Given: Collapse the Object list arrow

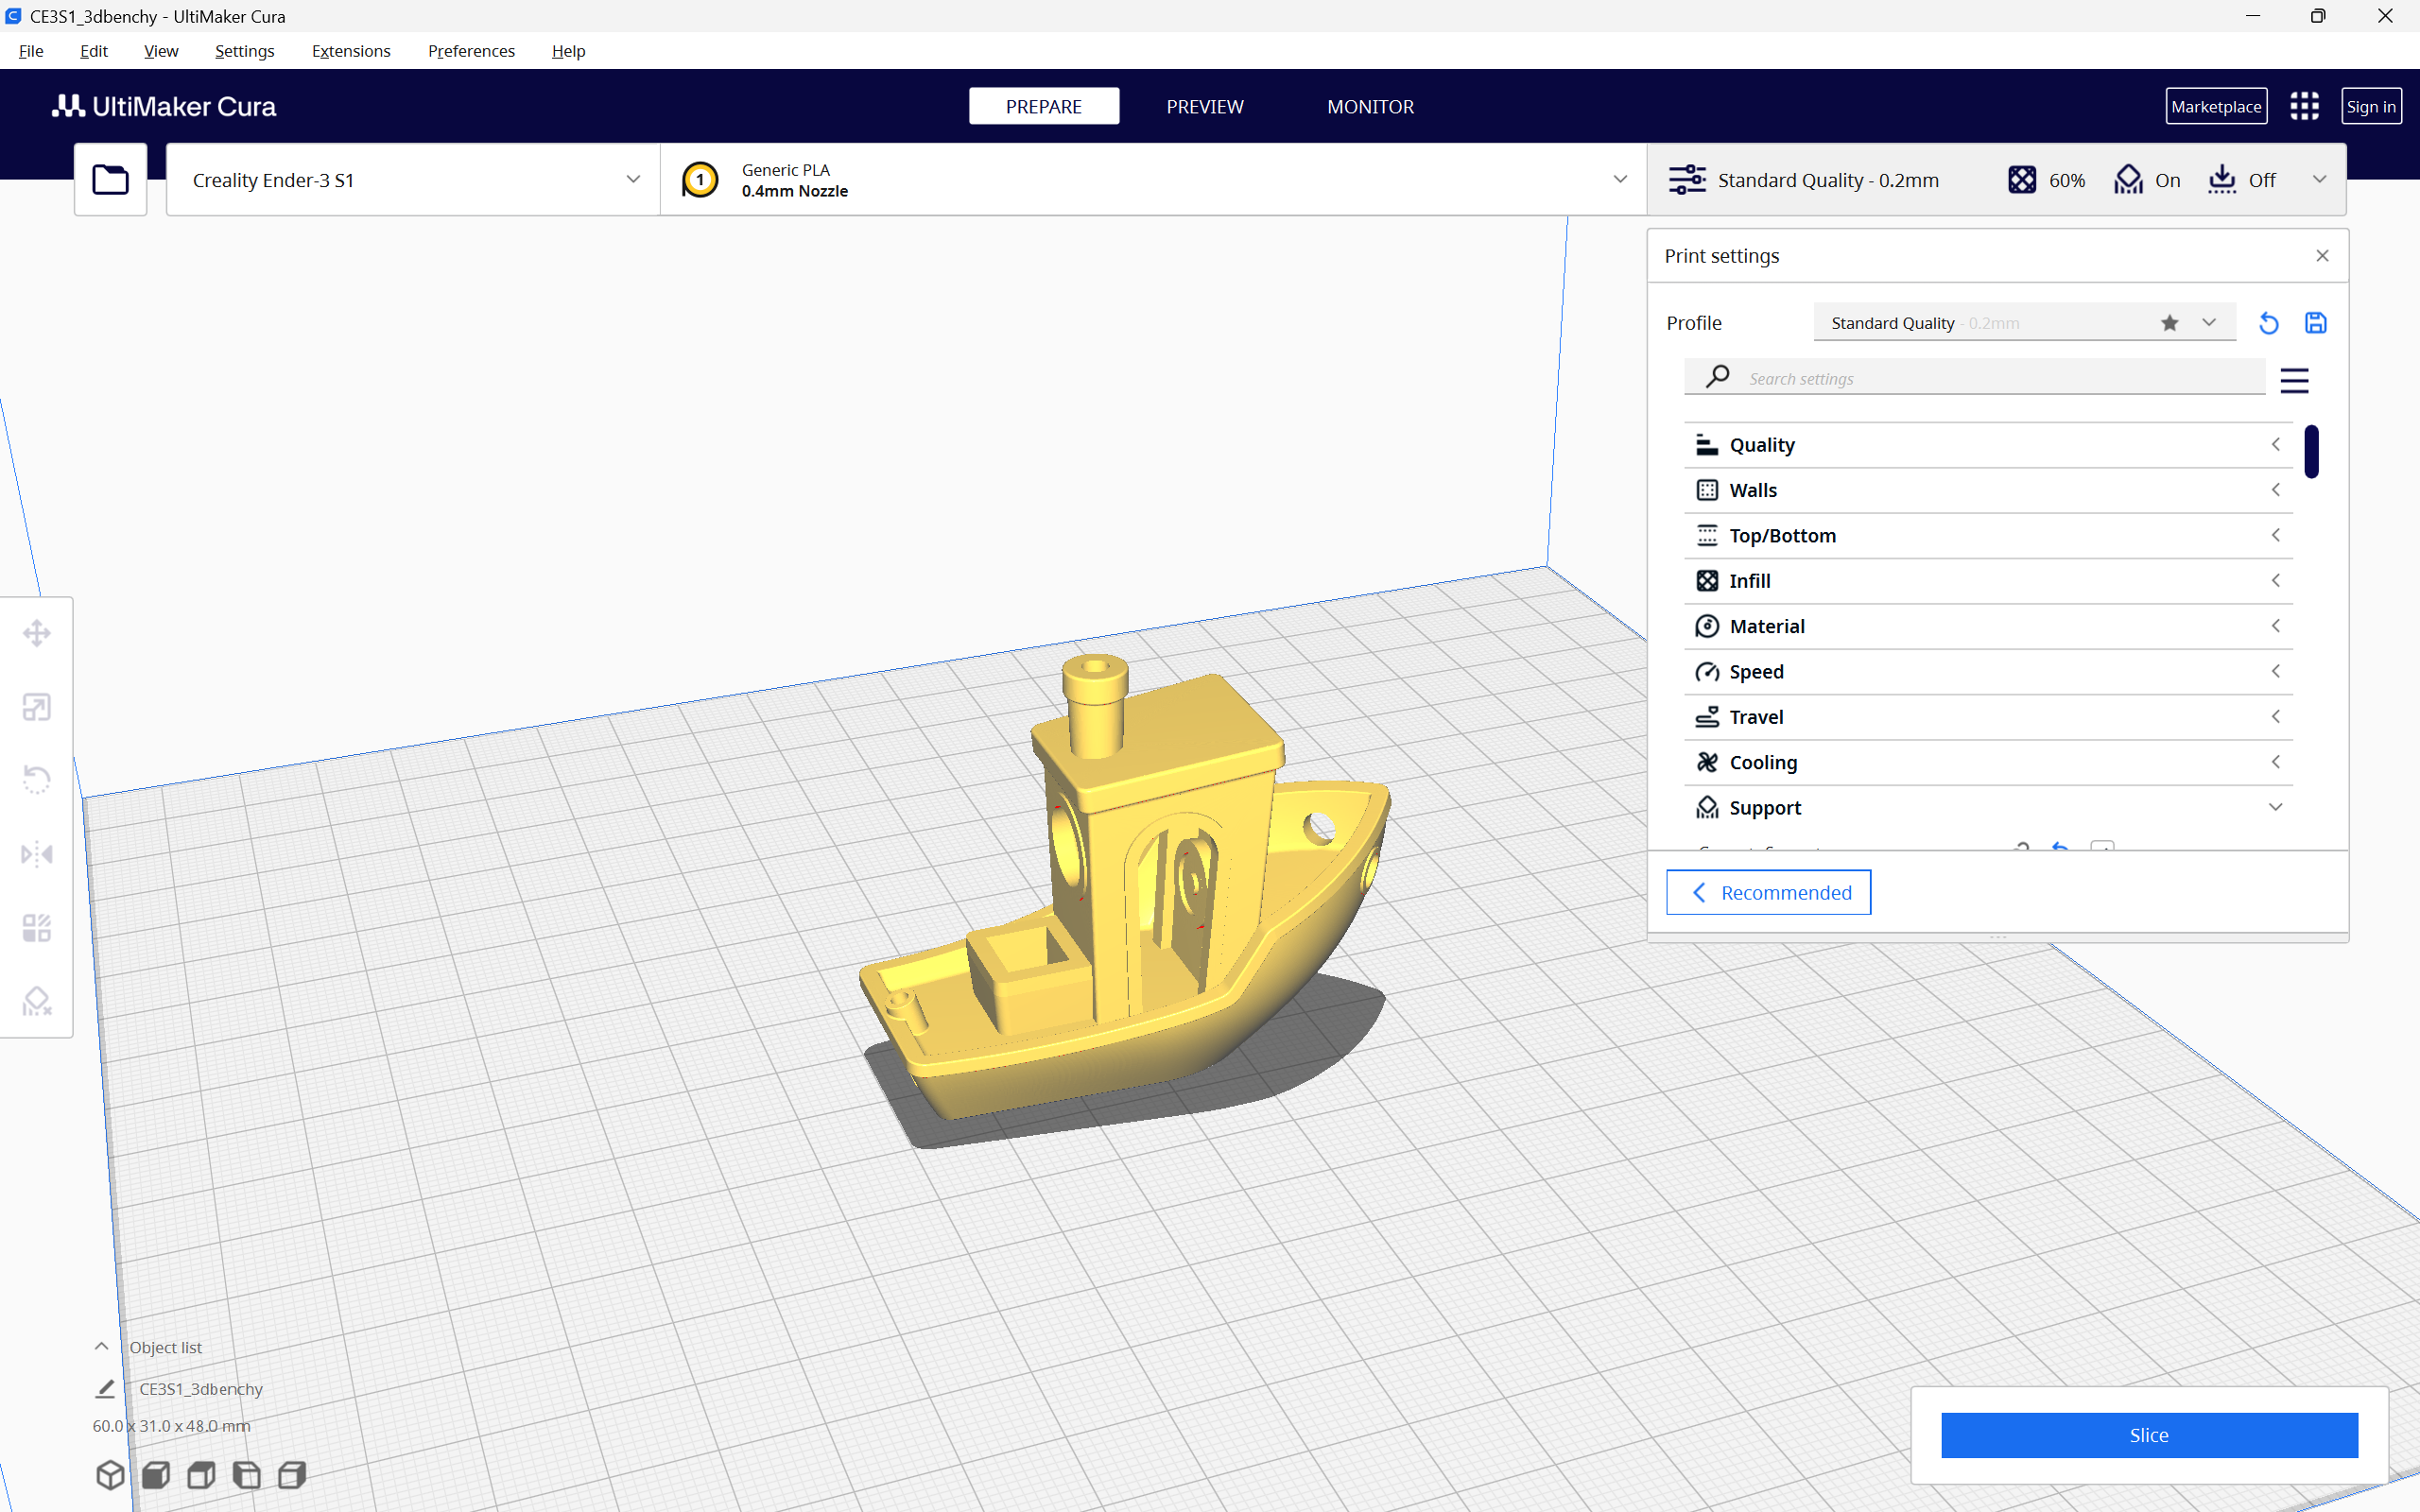Looking at the screenshot, I should [101, 1346].
